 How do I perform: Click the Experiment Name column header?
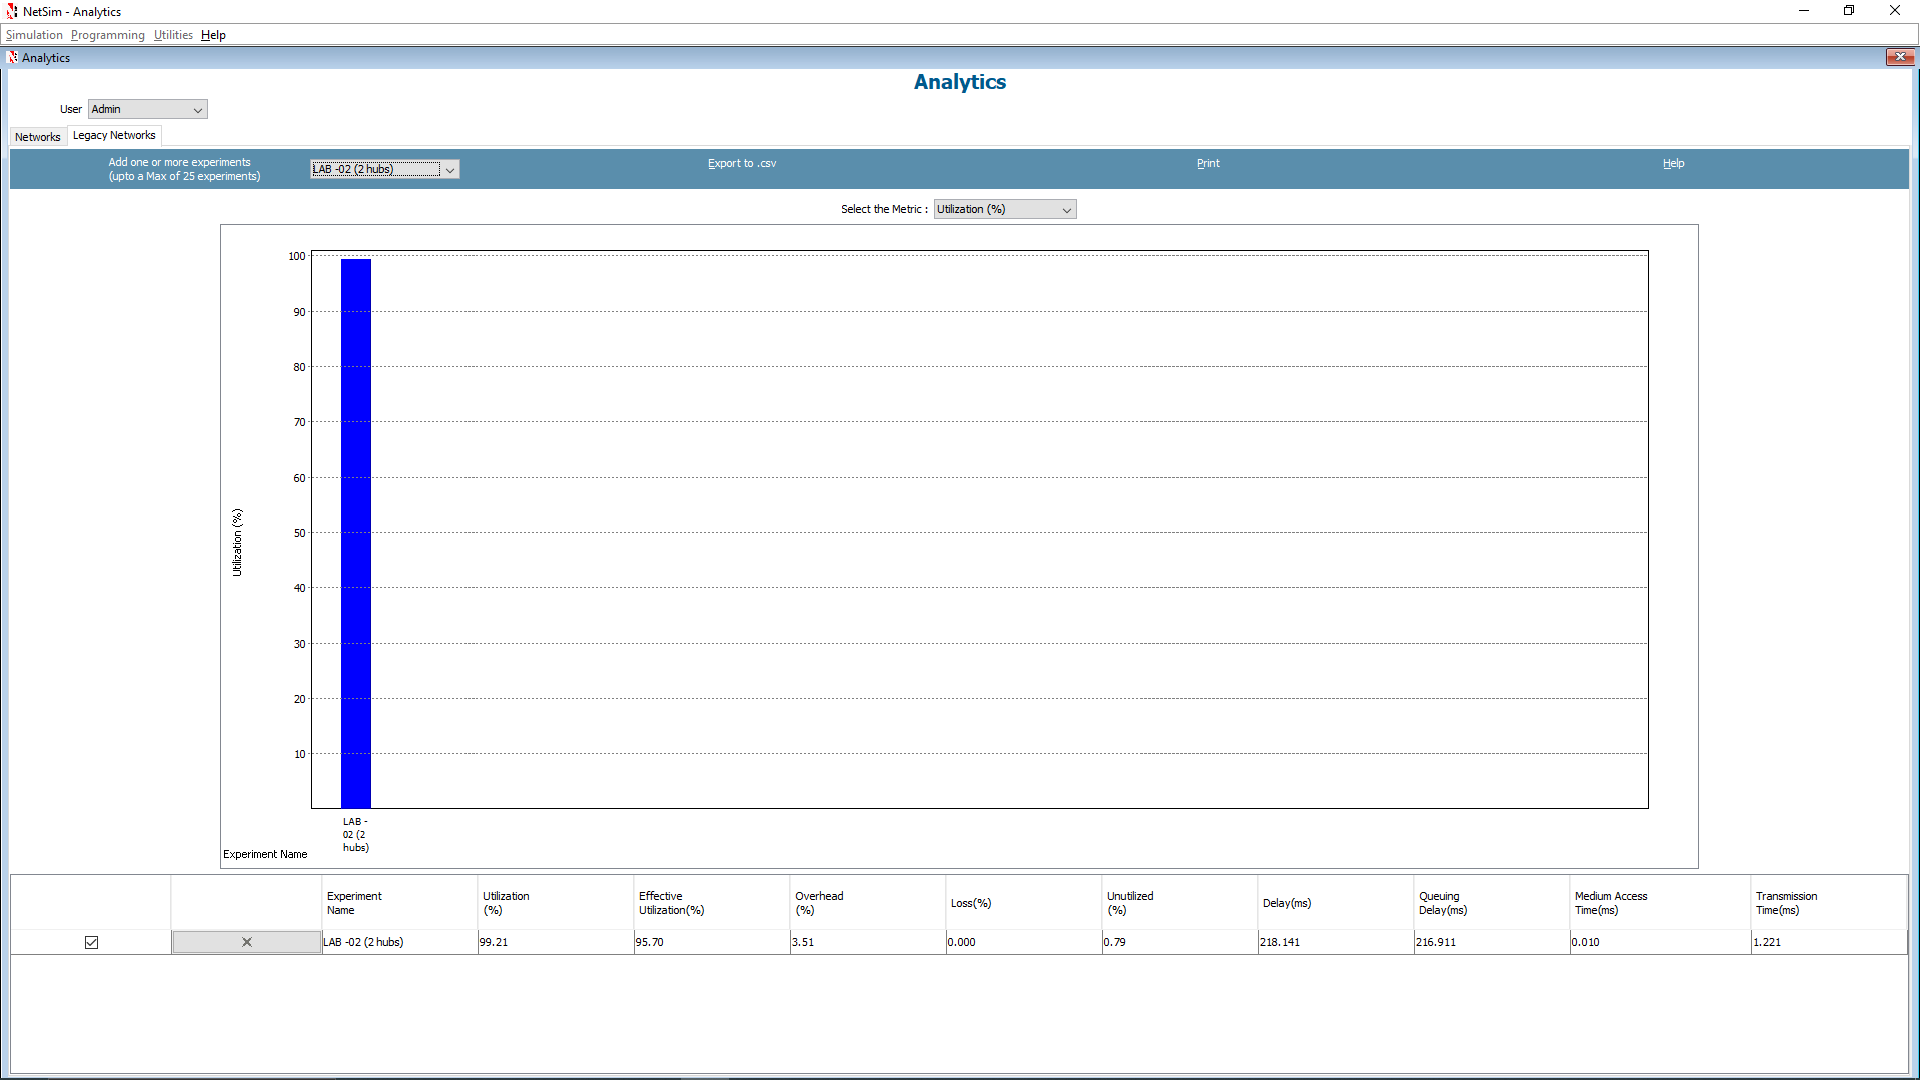pos(400,903)
